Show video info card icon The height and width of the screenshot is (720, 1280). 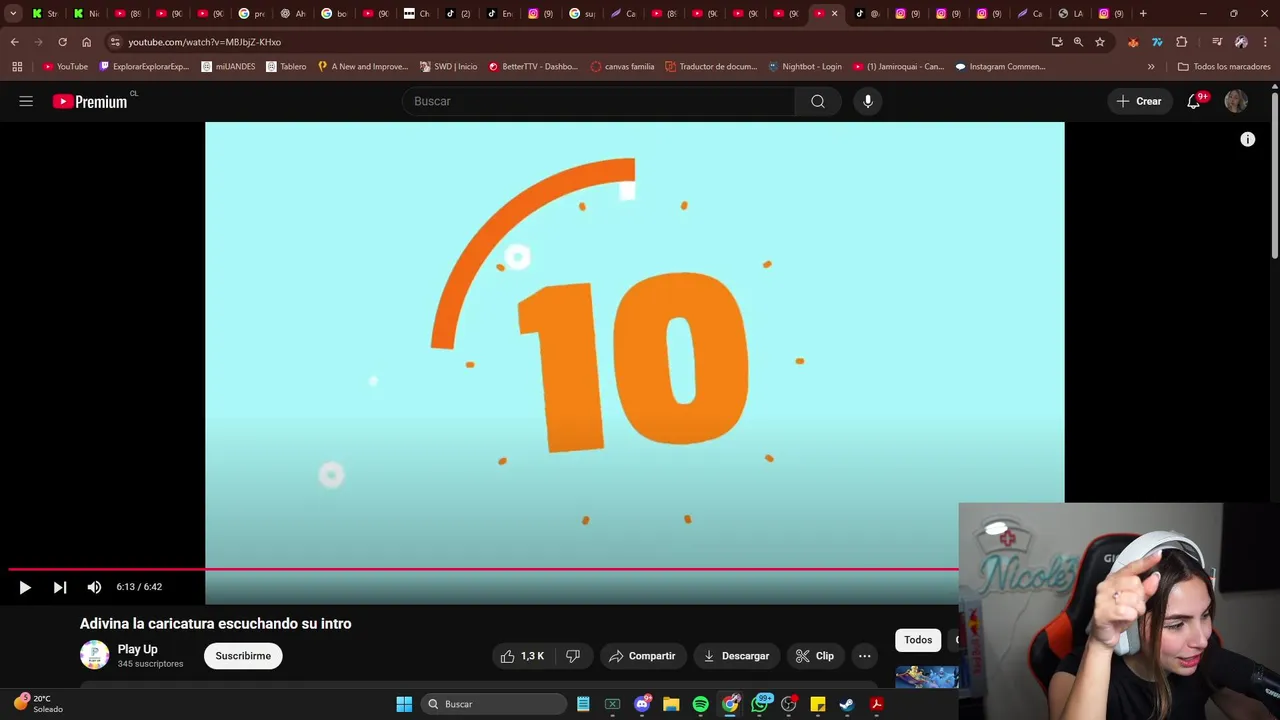pos(1248,140)
